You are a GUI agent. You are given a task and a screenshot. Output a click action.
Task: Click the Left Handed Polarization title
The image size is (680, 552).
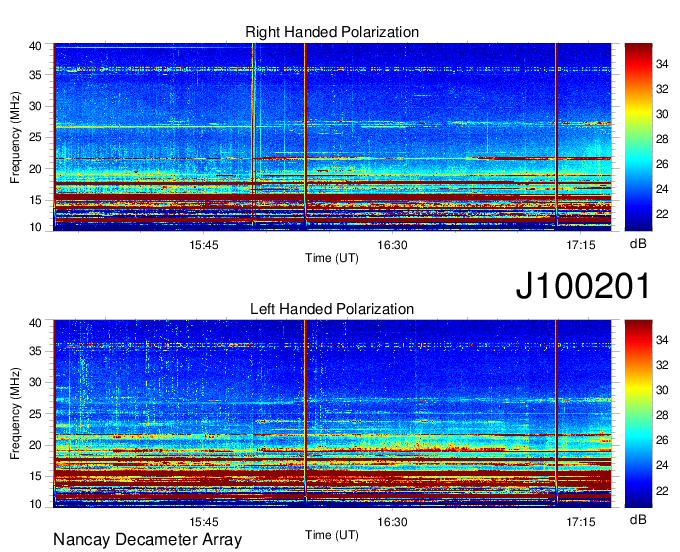pos(332,309)
